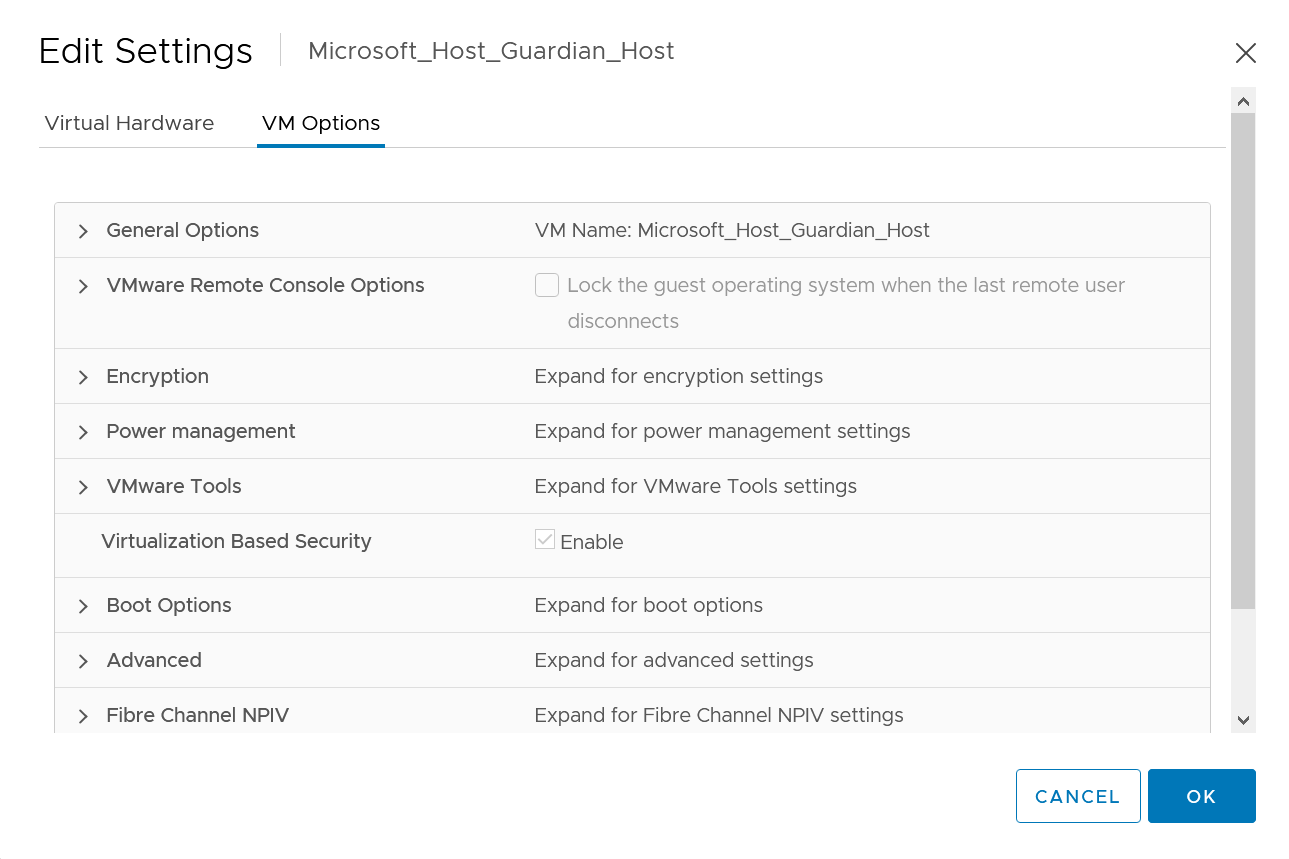Viewport: 1289px width, 859px height.
Task: Confirm settings with the OK button
Action: coord(1201,796)
